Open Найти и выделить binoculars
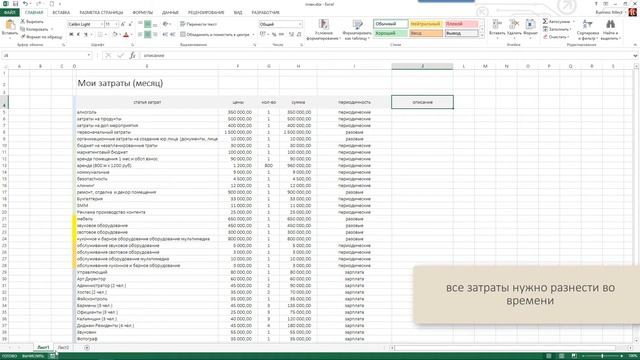 point(610,30)
